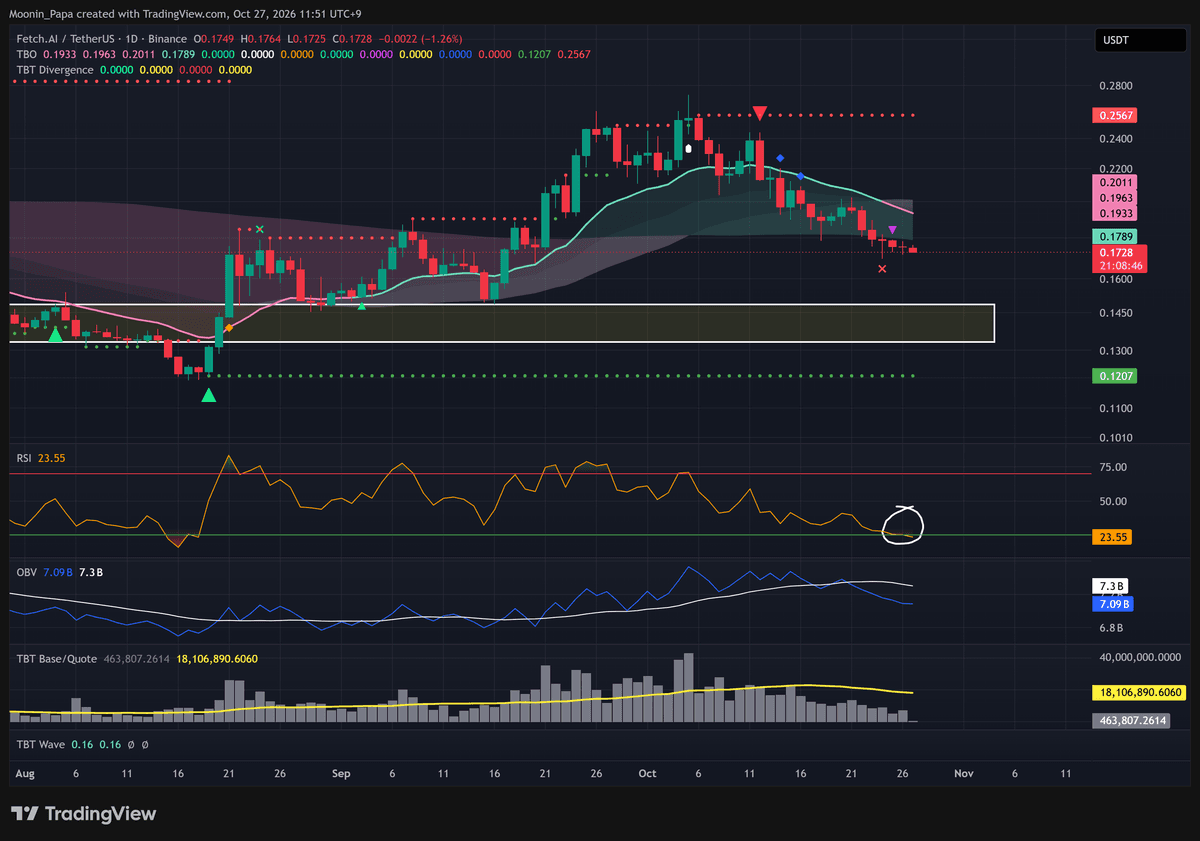Click the white marker beside the October peak candle
The image size is (1200, 841).
(689, 149)
